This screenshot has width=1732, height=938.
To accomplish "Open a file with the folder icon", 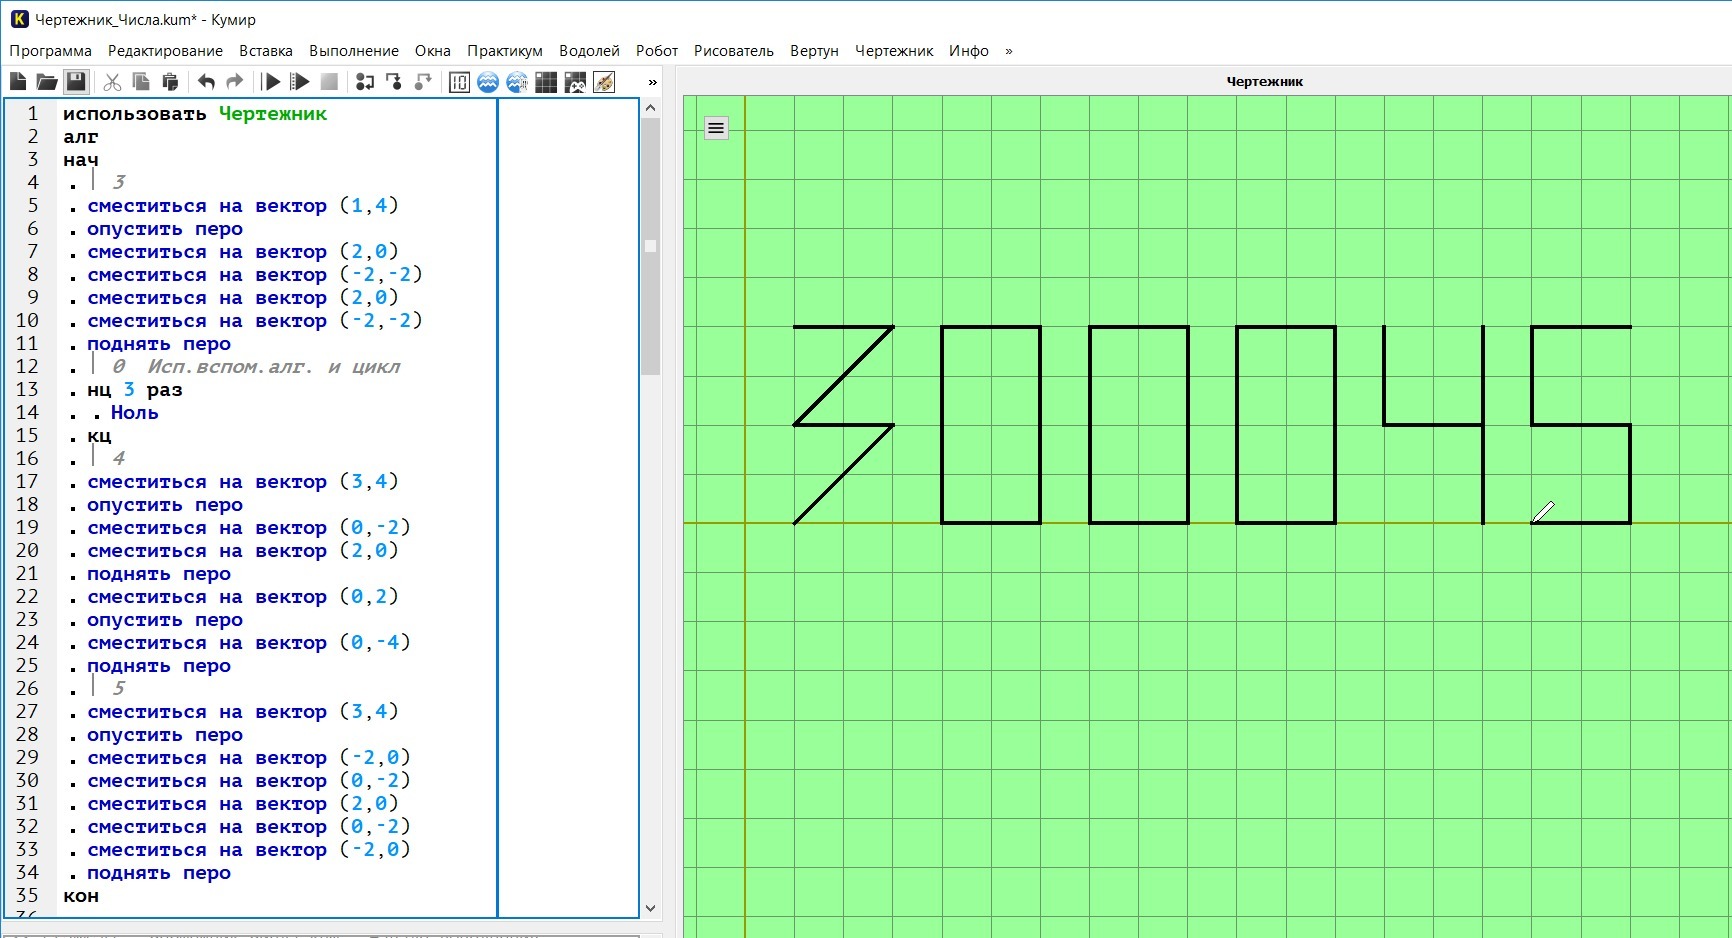I will pos(47,82).
